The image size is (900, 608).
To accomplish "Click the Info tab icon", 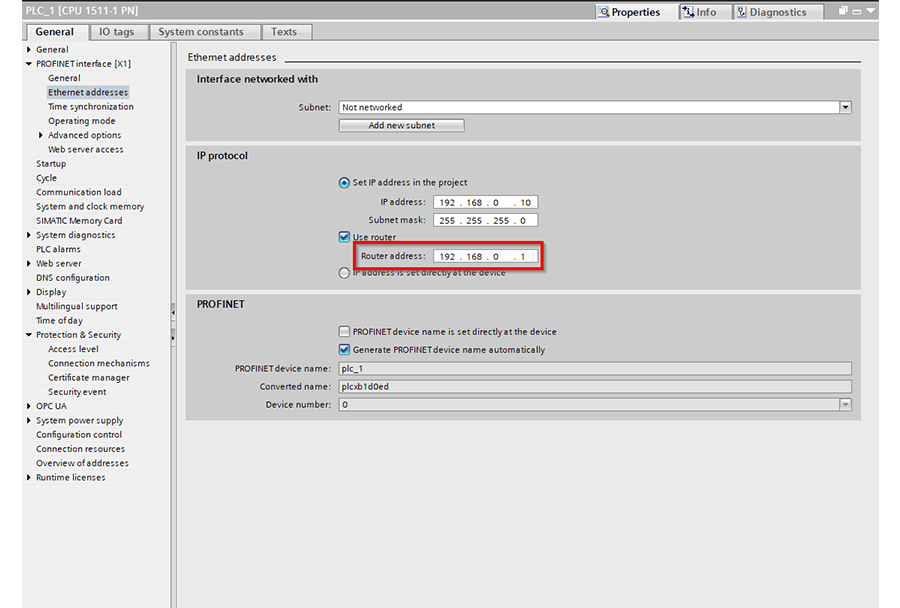I will coord(688,12).
